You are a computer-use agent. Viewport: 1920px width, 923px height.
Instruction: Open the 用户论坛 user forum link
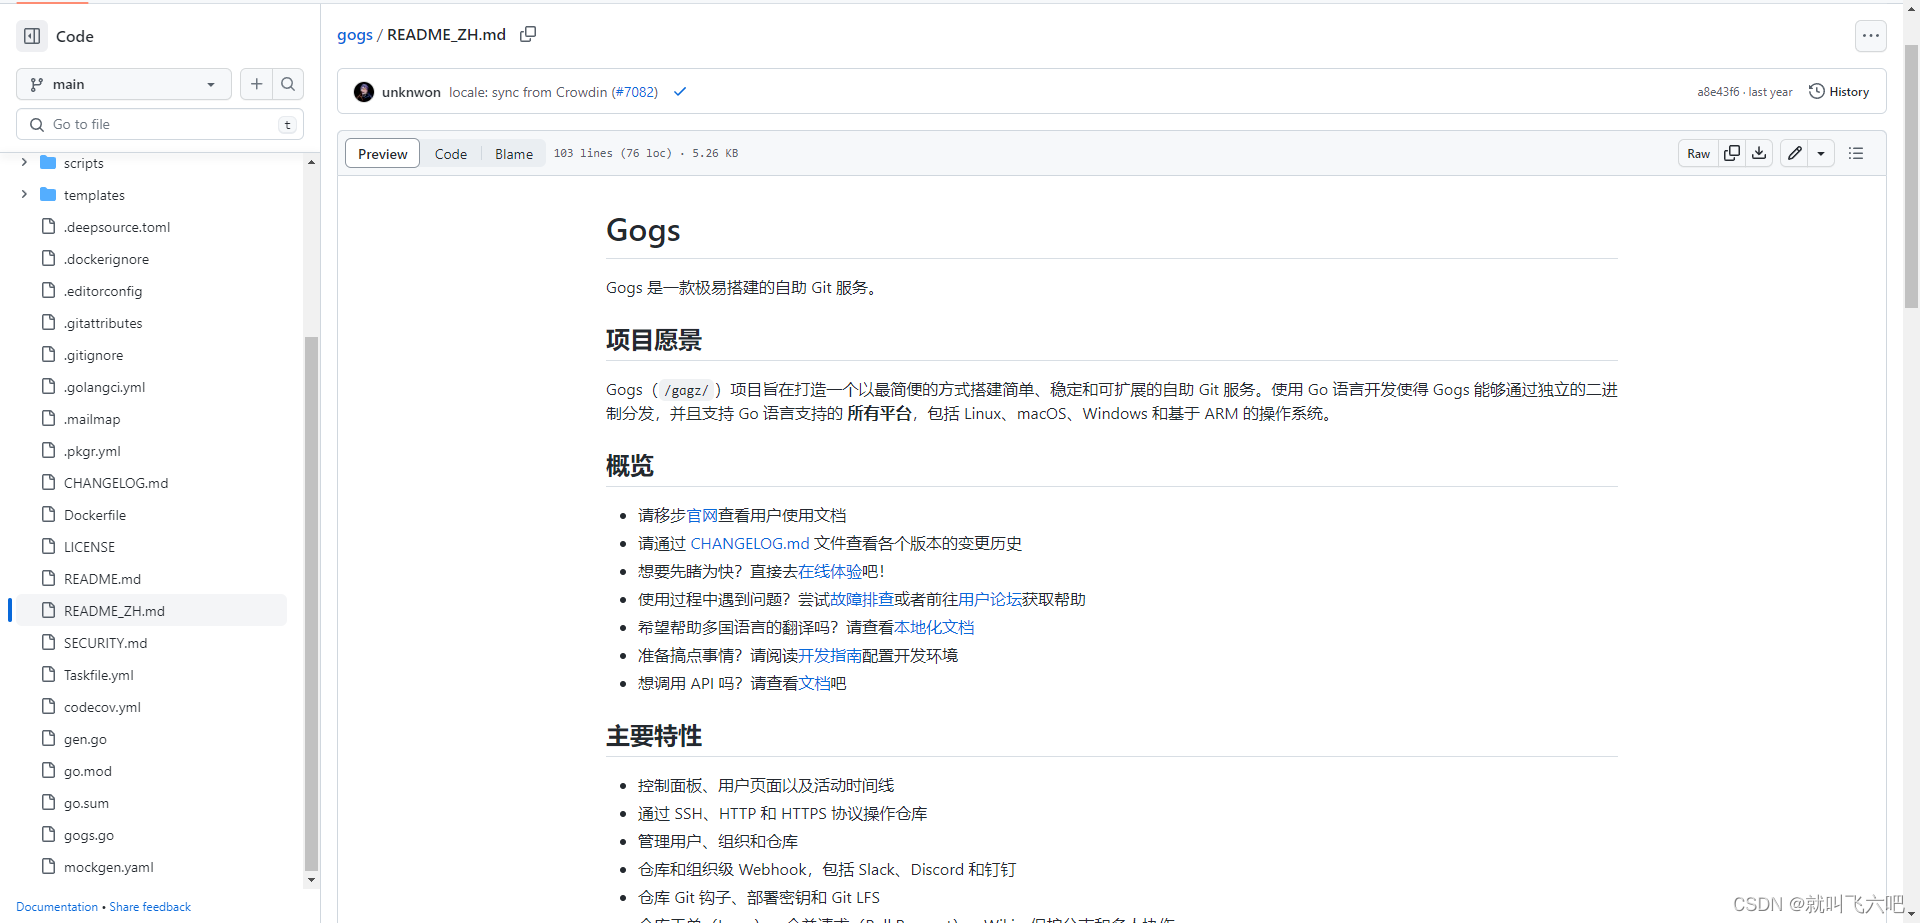[x=990, y=599]
